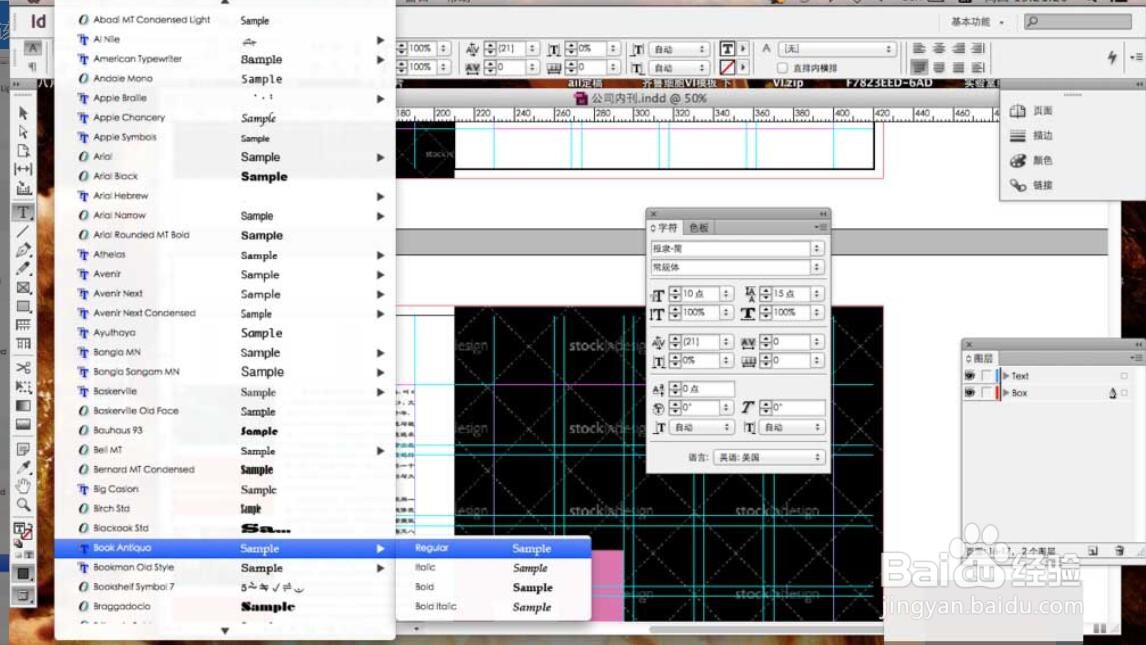1146x645 pixels.
Task: Select Arial Black font in list
Action: 225,176
